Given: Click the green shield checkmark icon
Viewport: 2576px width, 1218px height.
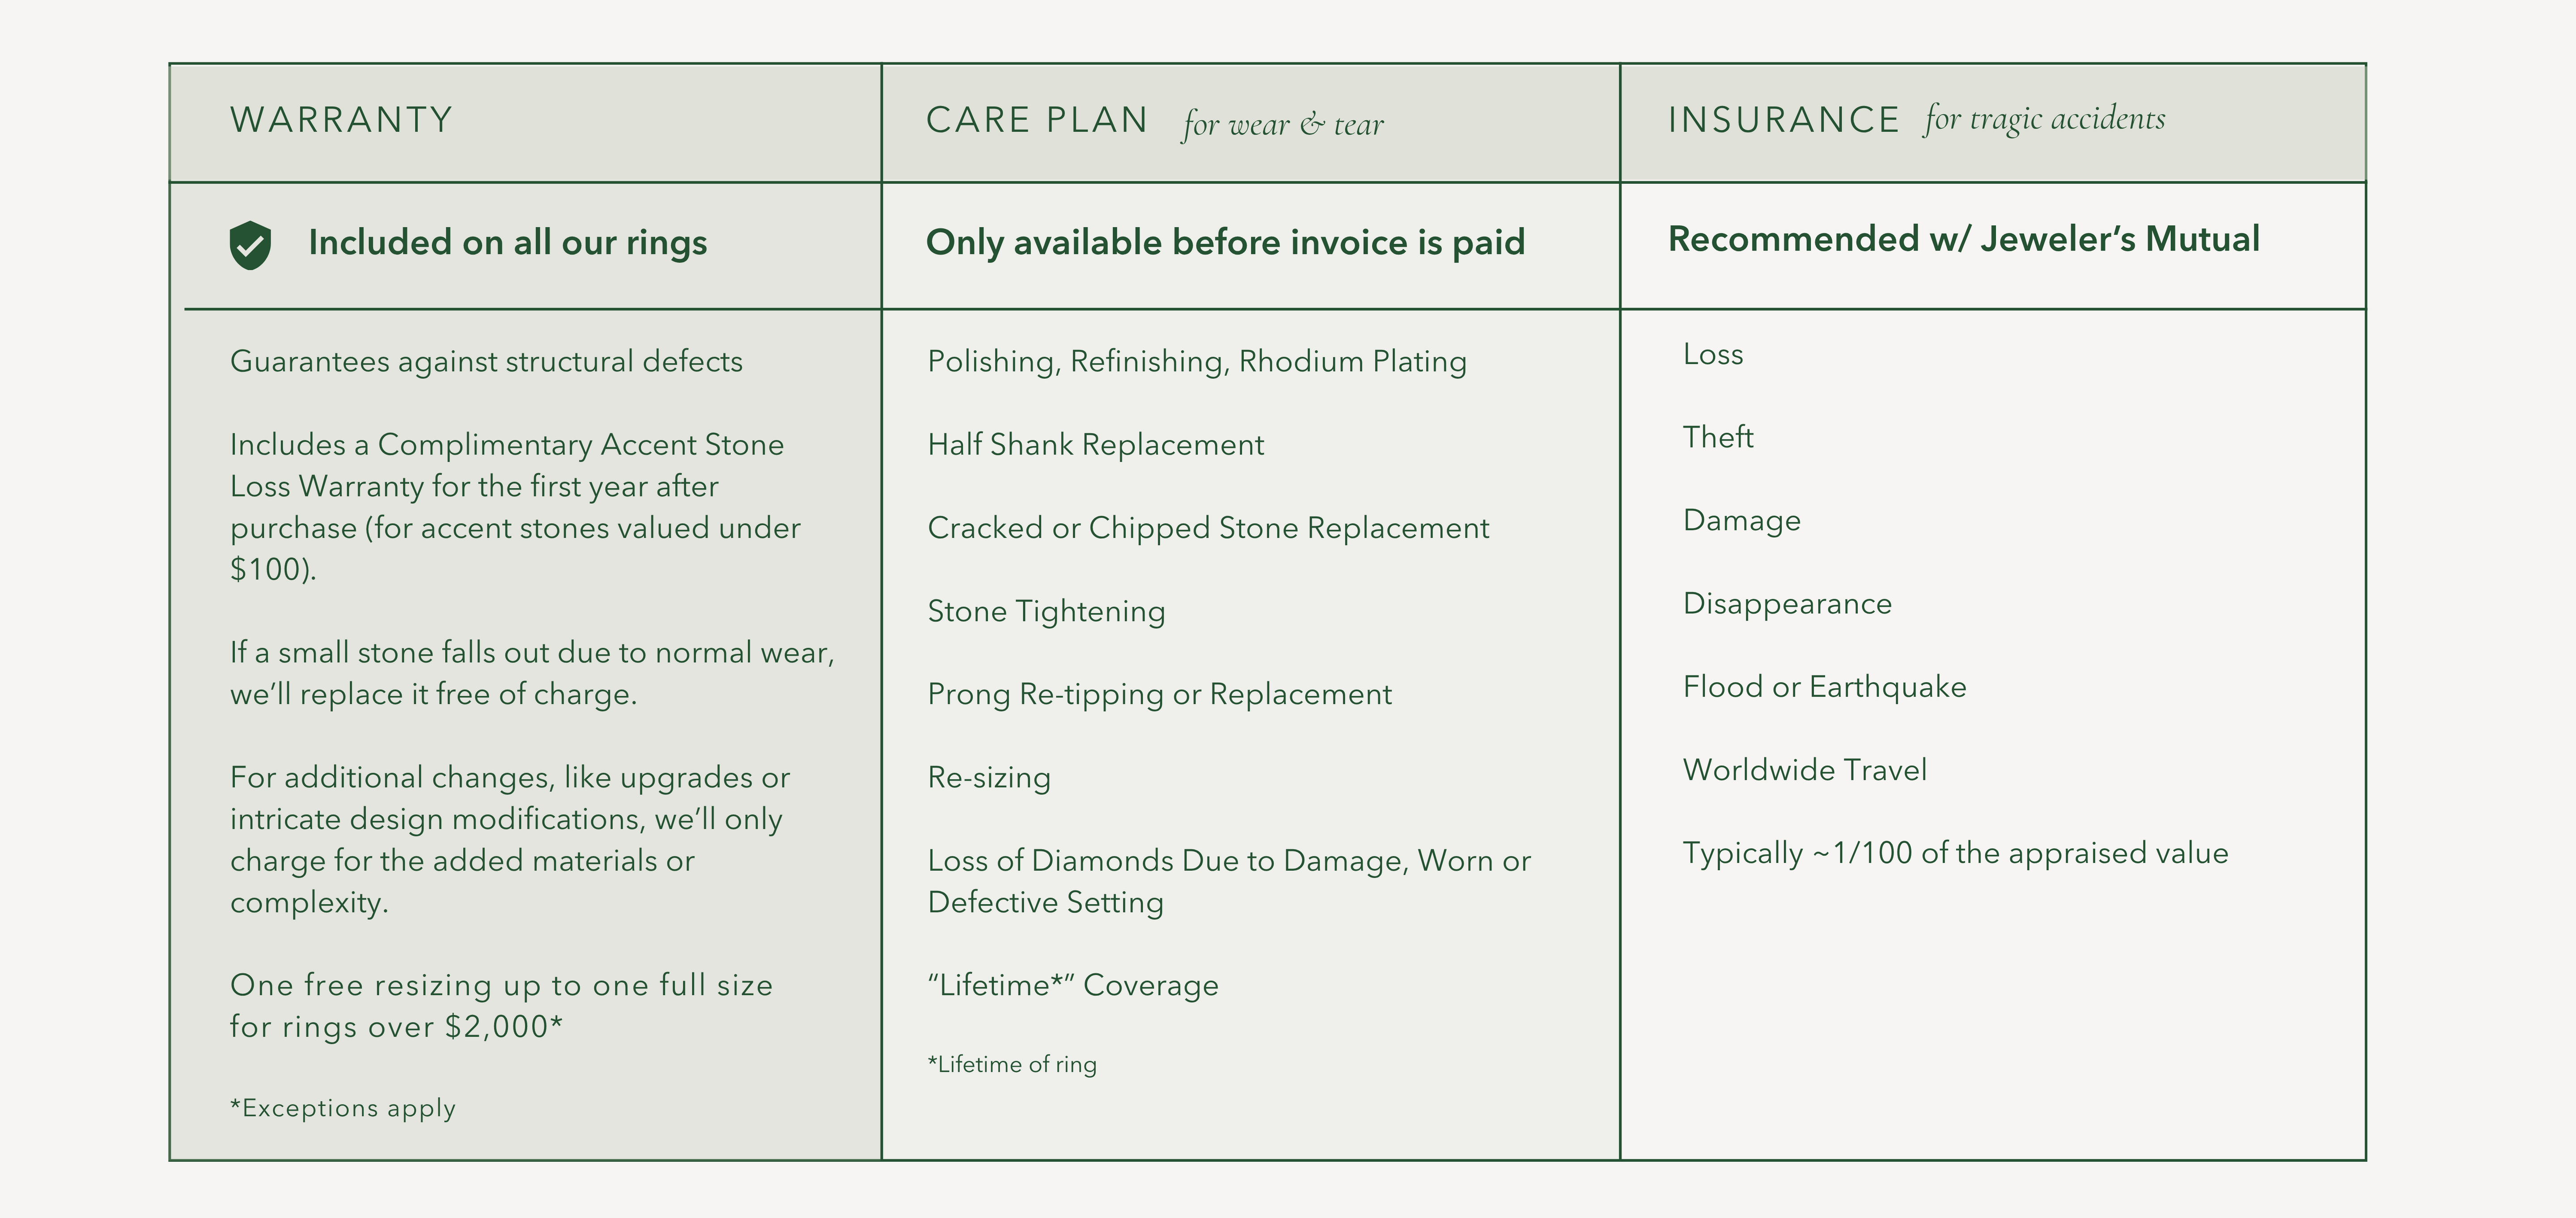Looking at the screenshot, I should 250,245.
